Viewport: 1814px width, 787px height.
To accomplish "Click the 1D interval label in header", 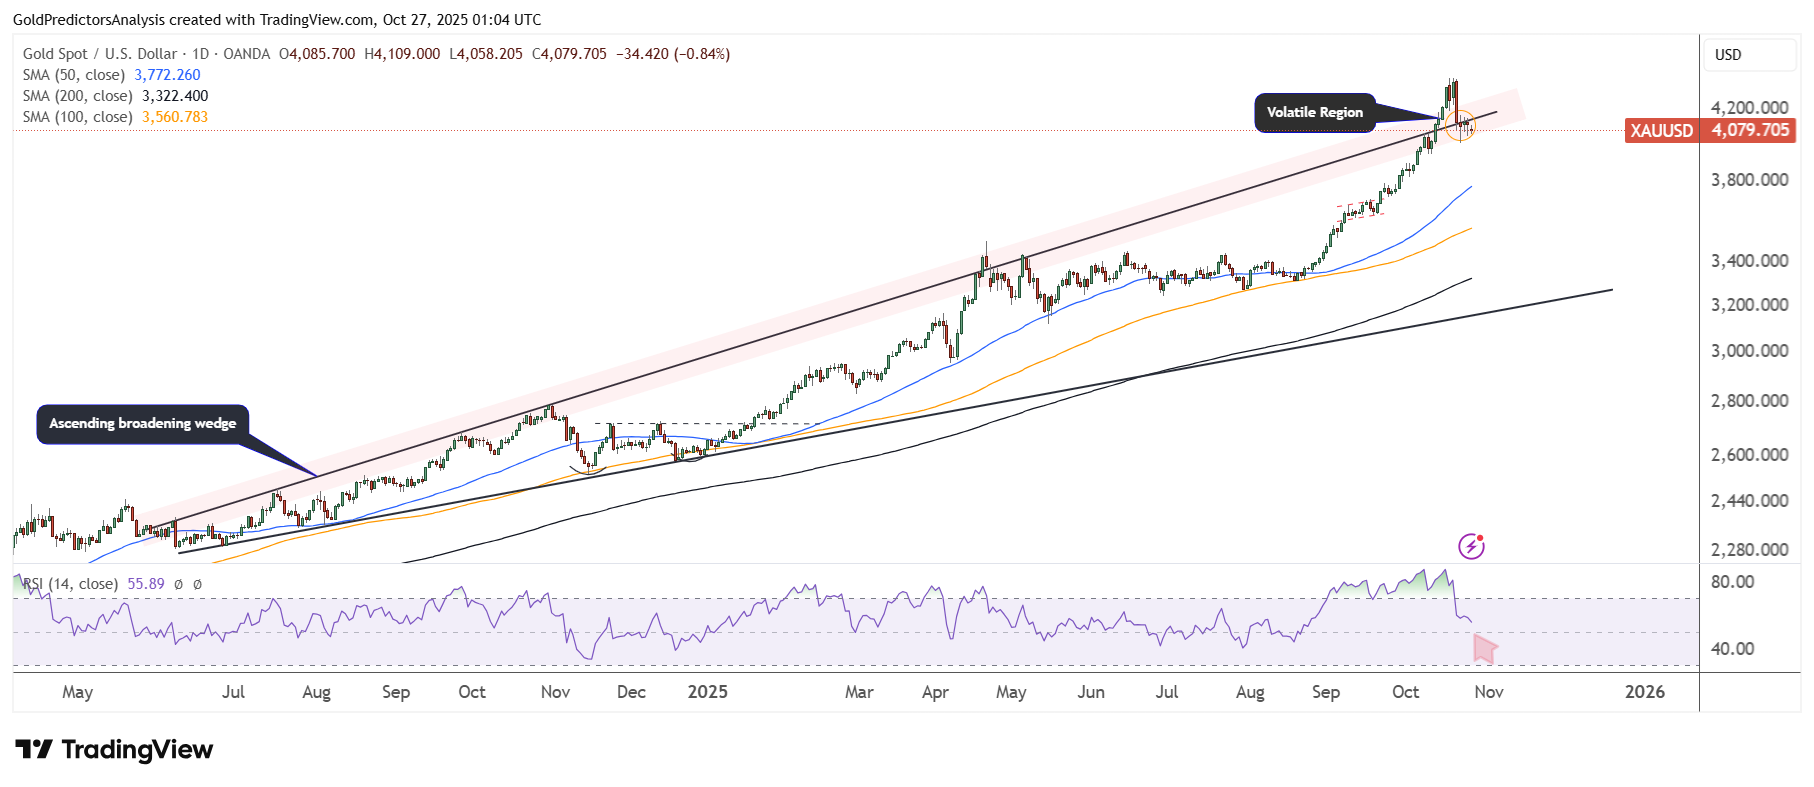I will [x=200, y=54].
